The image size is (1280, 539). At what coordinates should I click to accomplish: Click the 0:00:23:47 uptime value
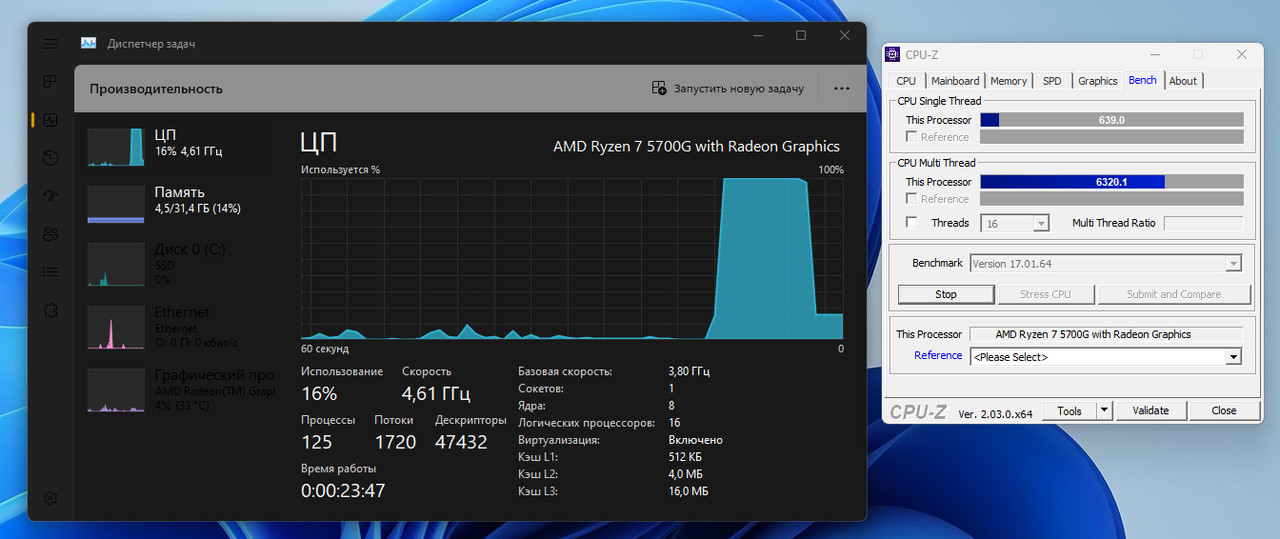[343, 490]
